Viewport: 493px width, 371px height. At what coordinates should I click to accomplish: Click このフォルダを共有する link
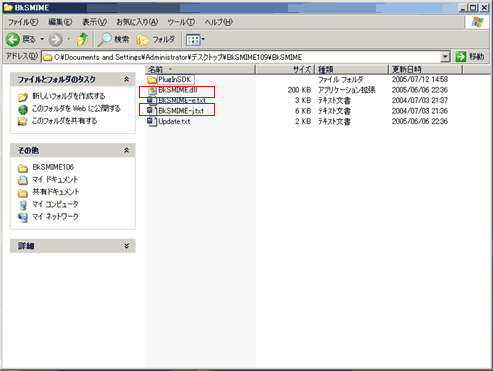pyautogui.click(x=64, y=121)
